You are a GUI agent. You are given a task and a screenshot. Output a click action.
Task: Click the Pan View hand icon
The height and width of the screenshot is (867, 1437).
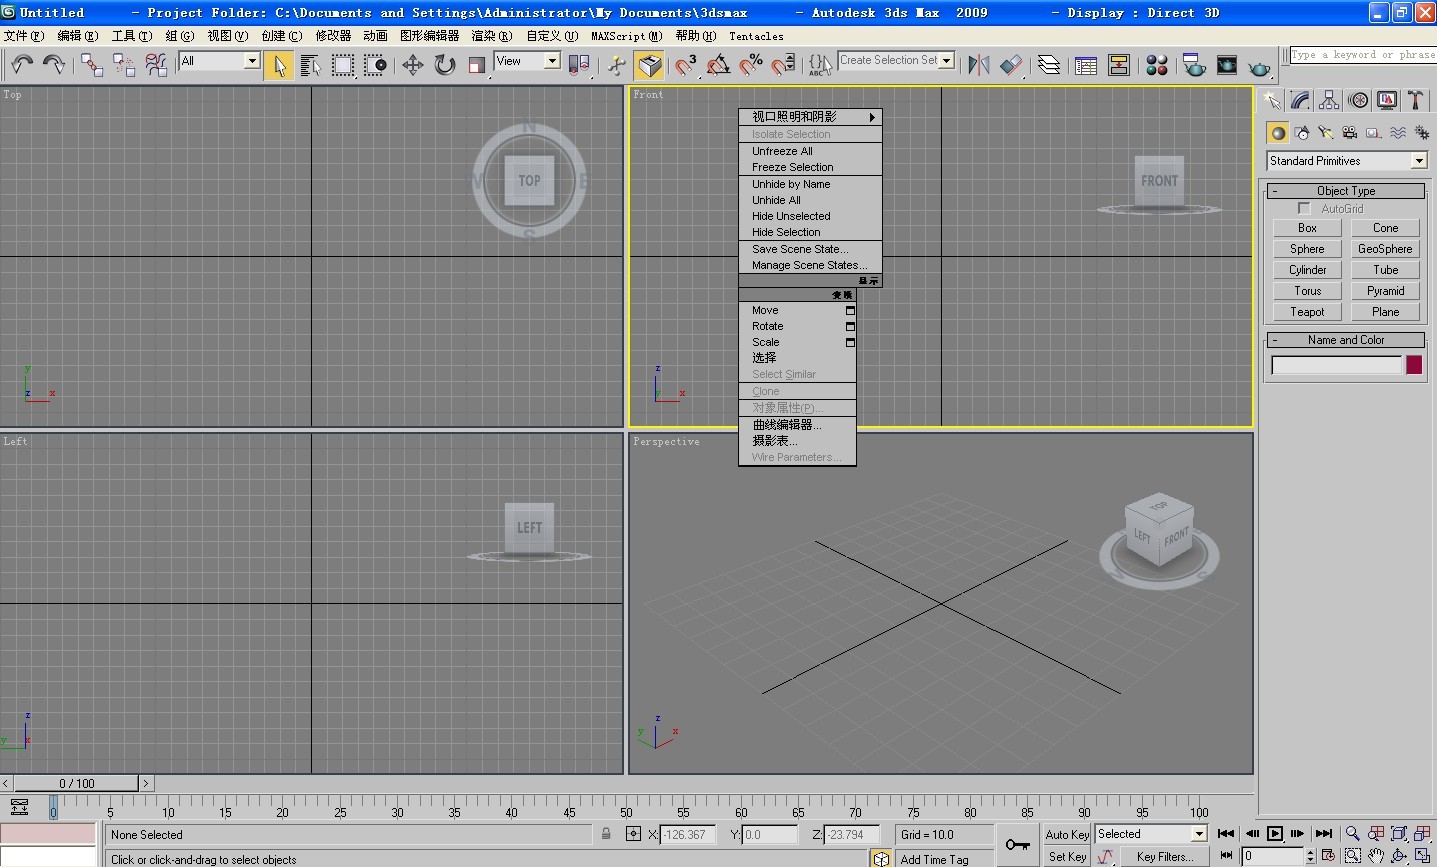(1376, 855)
